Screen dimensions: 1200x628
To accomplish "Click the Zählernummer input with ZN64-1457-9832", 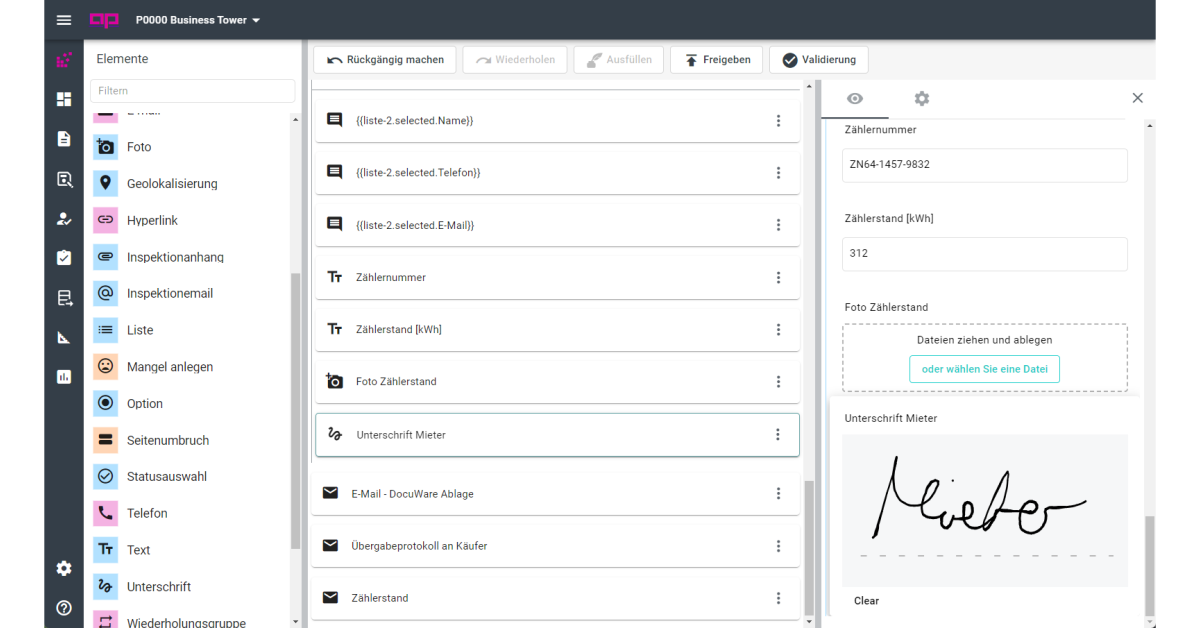I will coord(985,165).
